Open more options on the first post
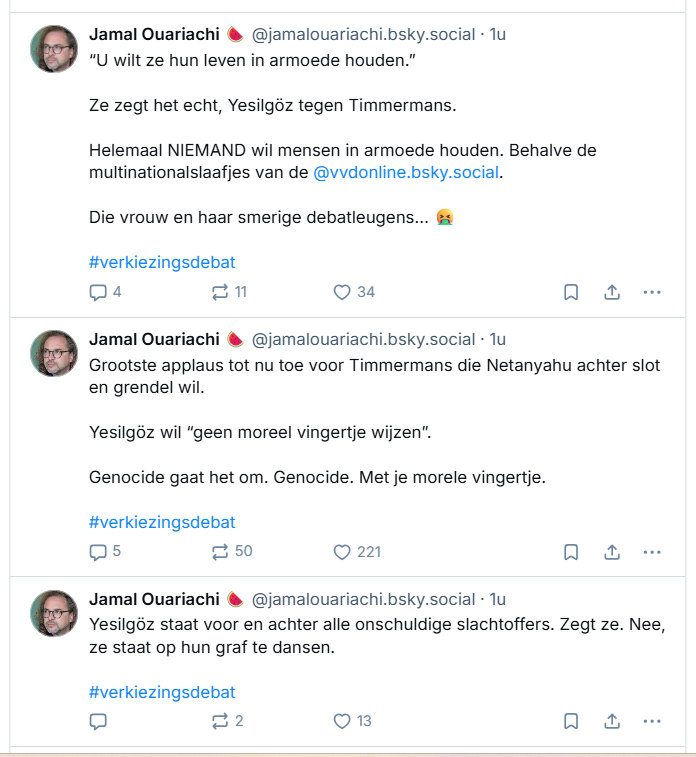This screenshot has width=696, height=757. point(652,292)
